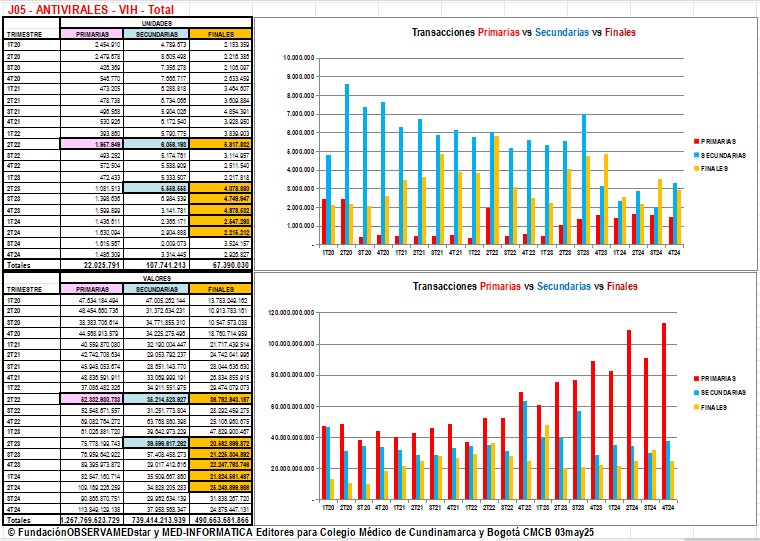Click pink PRIMARIAS header in the UNIDADES table
The height and width of the screenshot is (541, 760).
tap(90, 34)
